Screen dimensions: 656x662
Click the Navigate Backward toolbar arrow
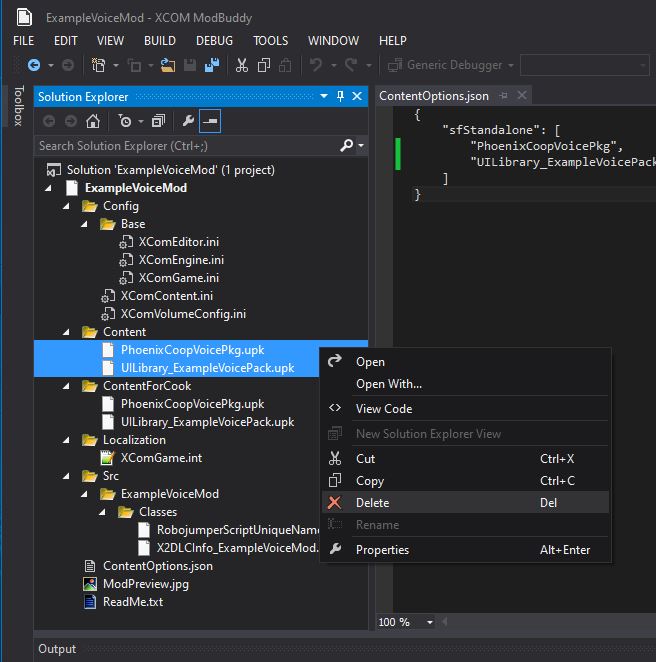tap(34, 65)
